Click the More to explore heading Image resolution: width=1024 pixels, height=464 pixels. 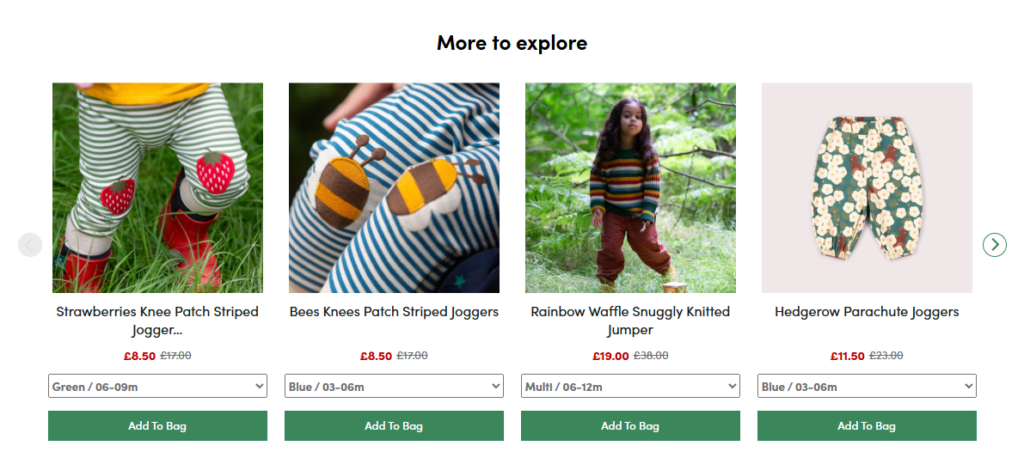511,43
